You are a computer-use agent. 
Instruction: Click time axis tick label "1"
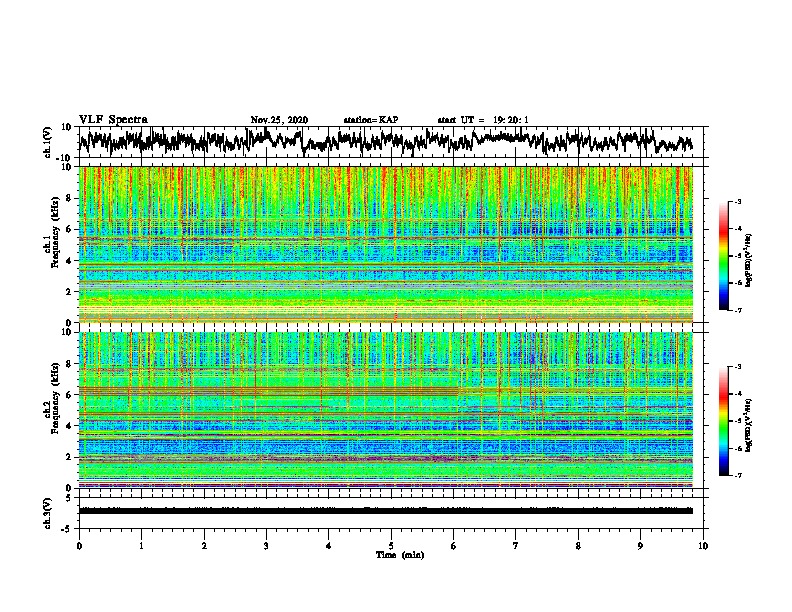click(142, 546)
